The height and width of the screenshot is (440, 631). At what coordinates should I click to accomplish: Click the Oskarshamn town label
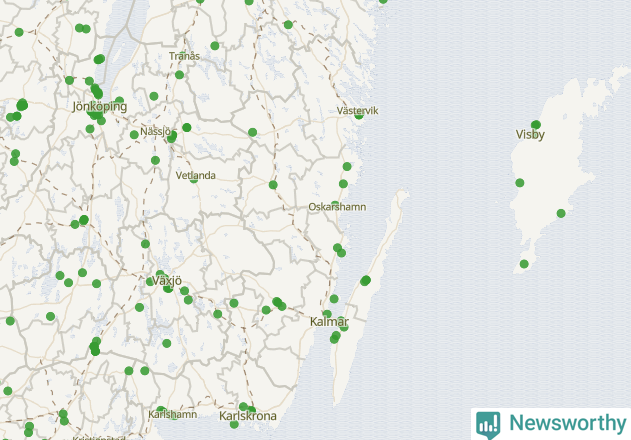pyautogui.click(x=337, y=207)
